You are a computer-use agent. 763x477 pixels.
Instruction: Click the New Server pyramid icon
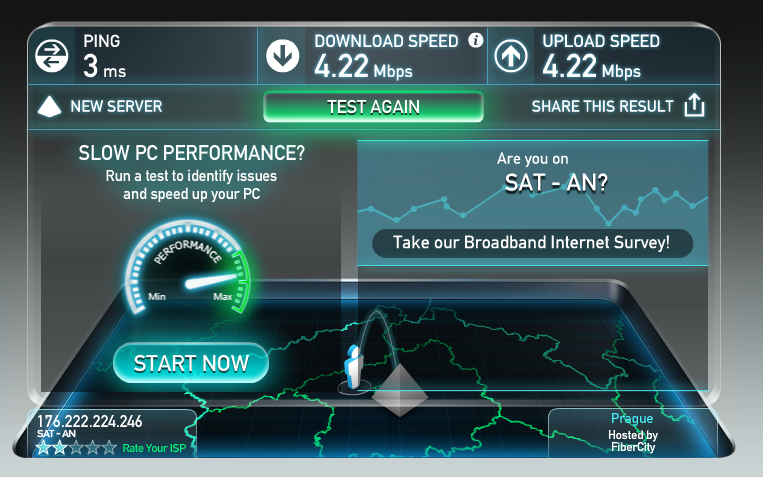49,107
